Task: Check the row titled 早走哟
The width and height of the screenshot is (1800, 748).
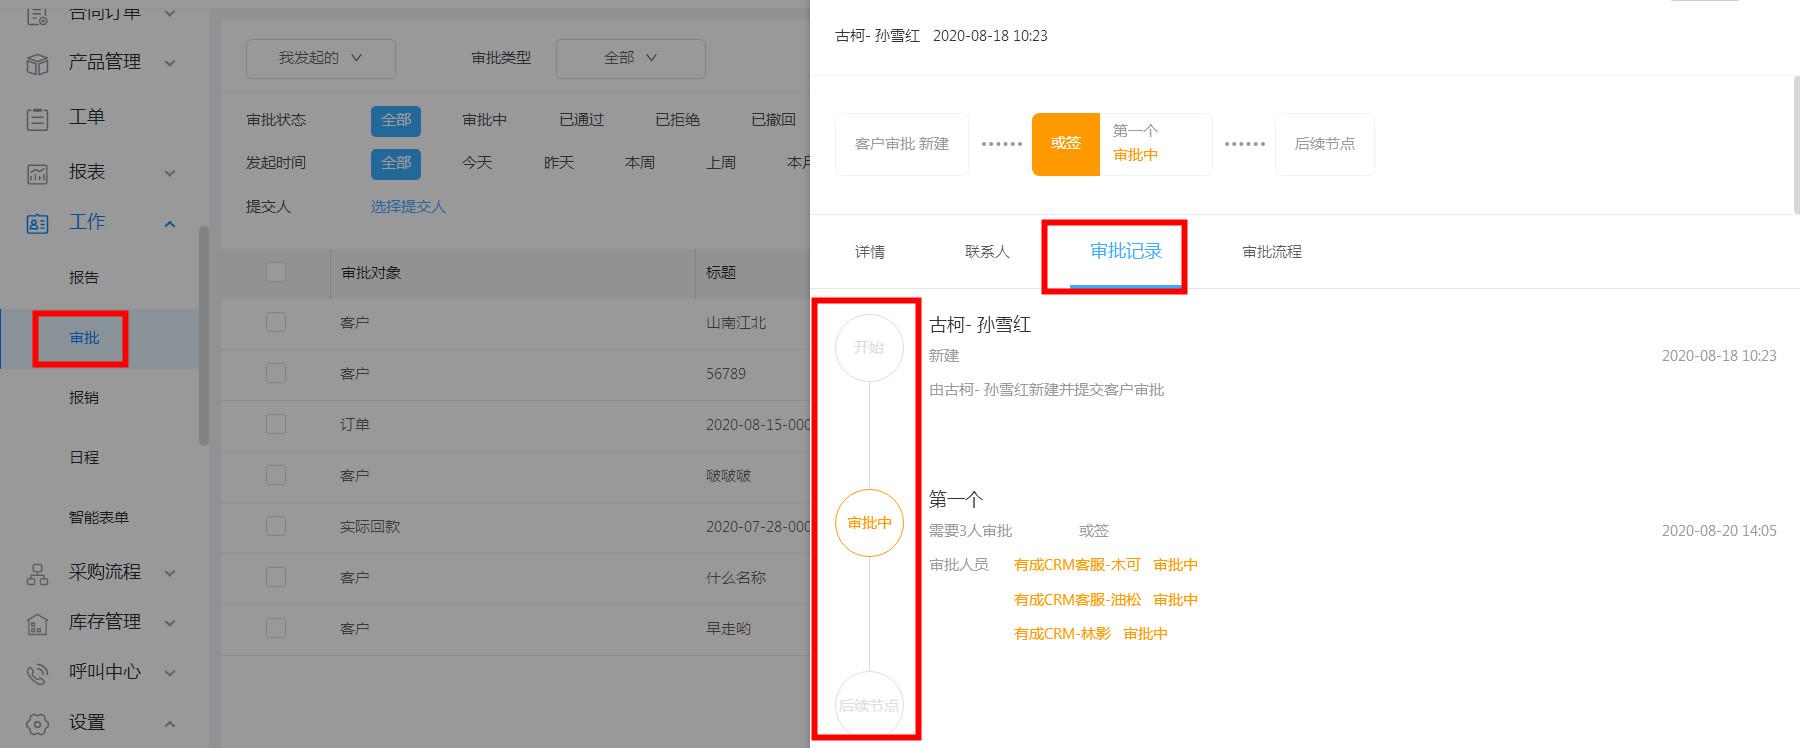Action: pyautogui.click(x=276, y=628)
